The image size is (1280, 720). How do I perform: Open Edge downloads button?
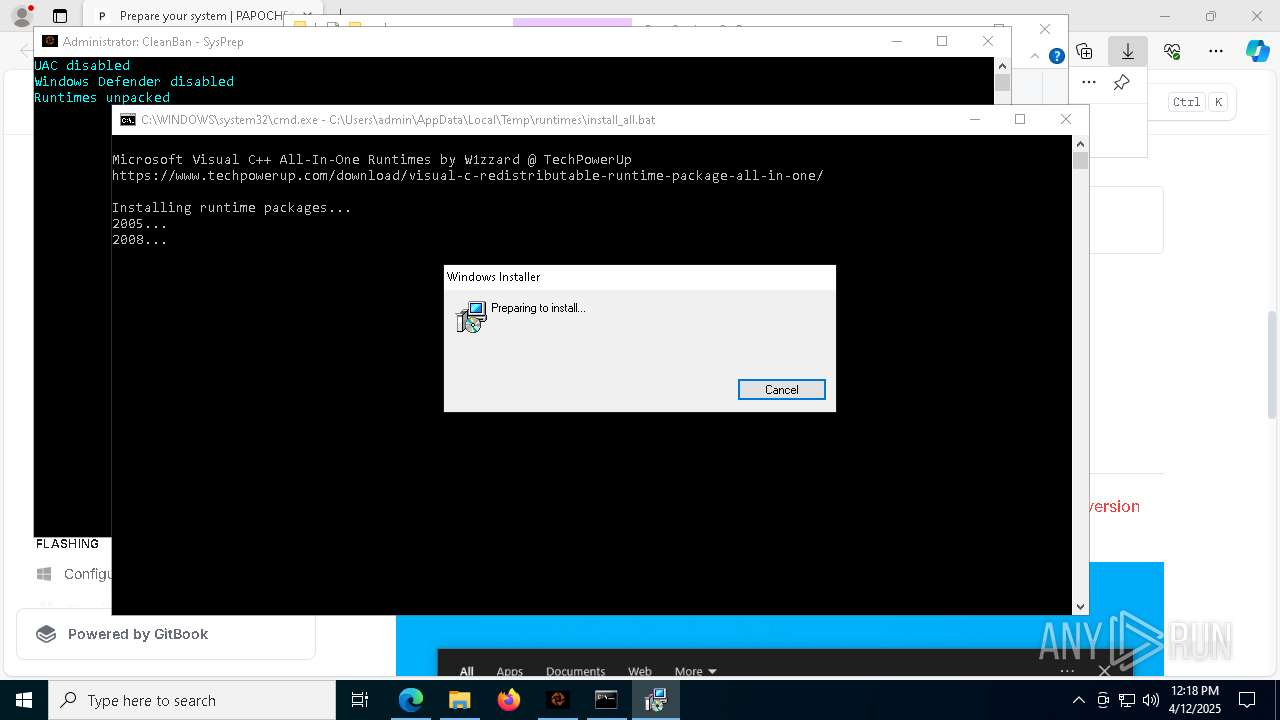click(1128, 51)
